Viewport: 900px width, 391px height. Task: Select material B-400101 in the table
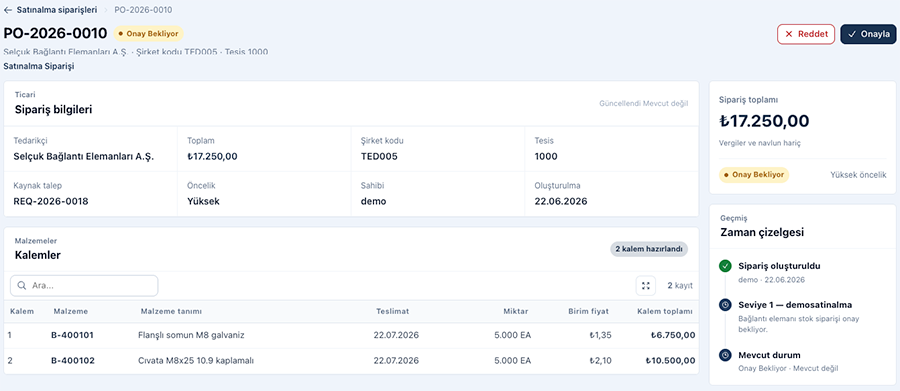click(x=72, y=335)
